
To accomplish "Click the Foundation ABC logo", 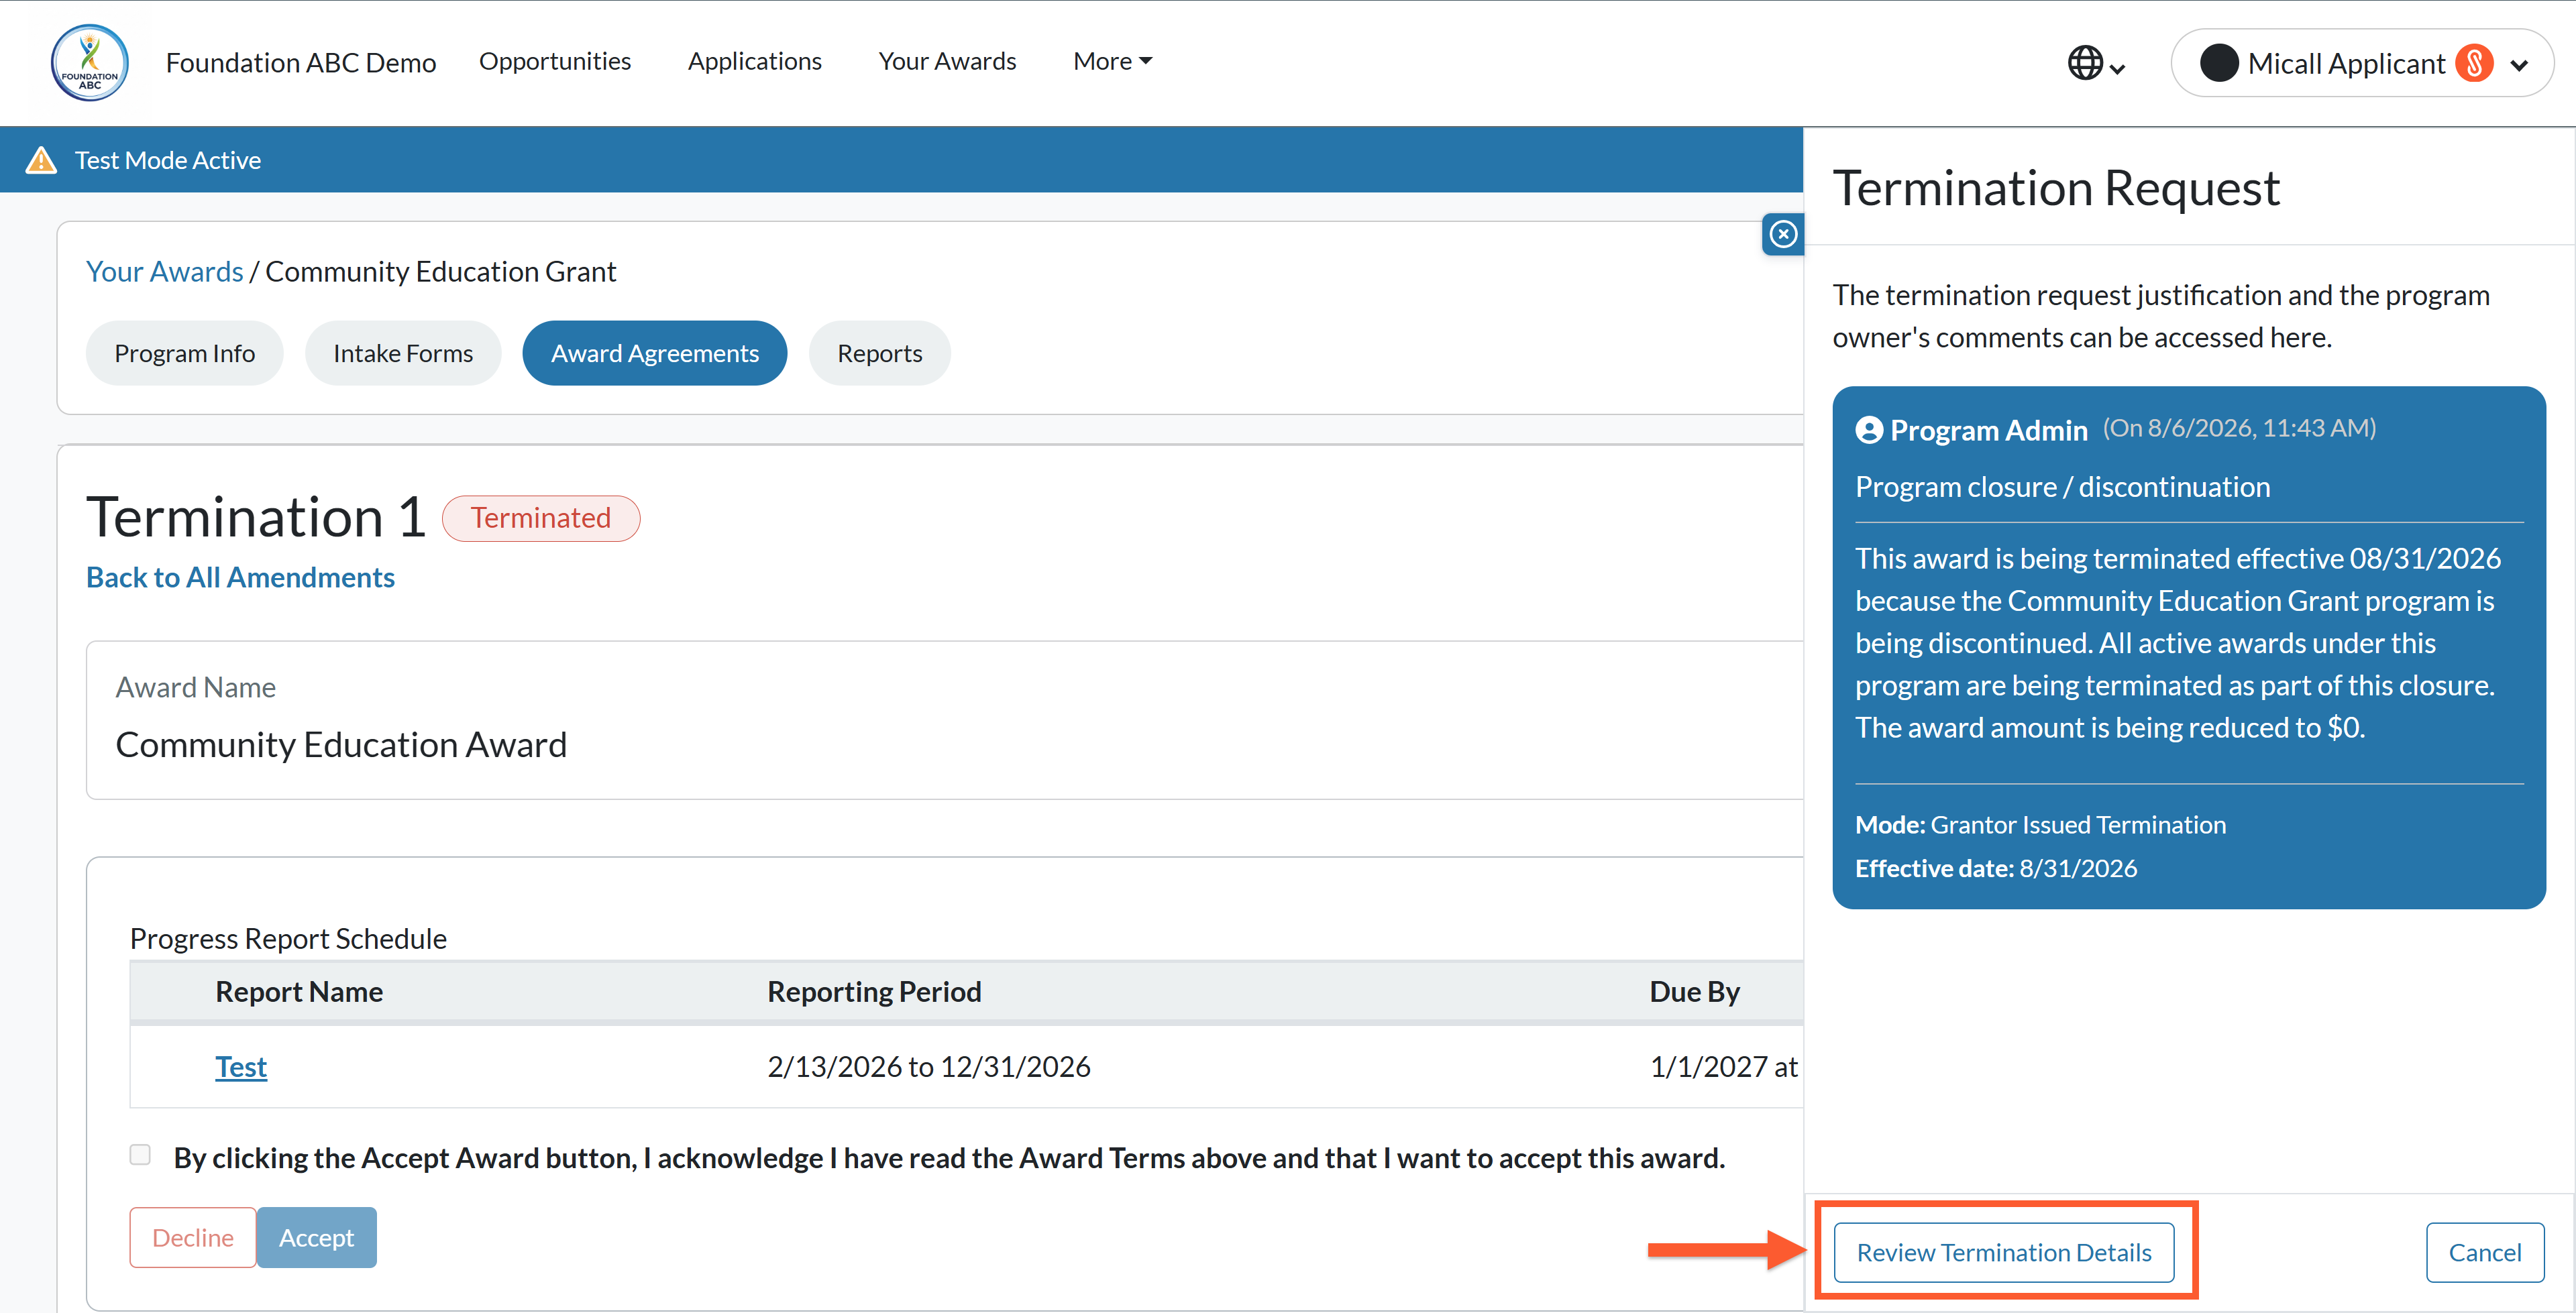I will (x=90, y=62).
